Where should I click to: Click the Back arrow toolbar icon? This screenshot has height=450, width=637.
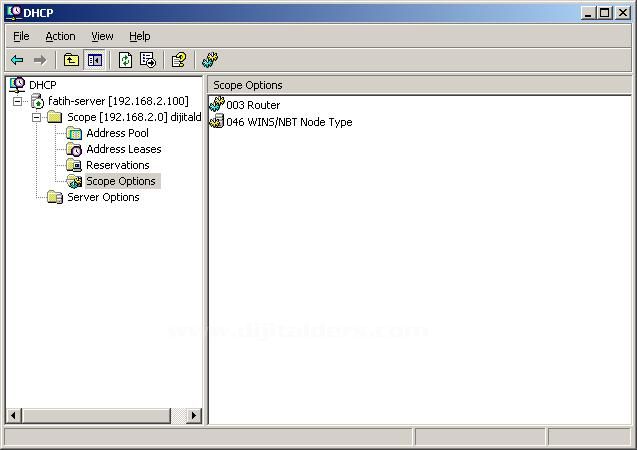click(x=17, y=60)
